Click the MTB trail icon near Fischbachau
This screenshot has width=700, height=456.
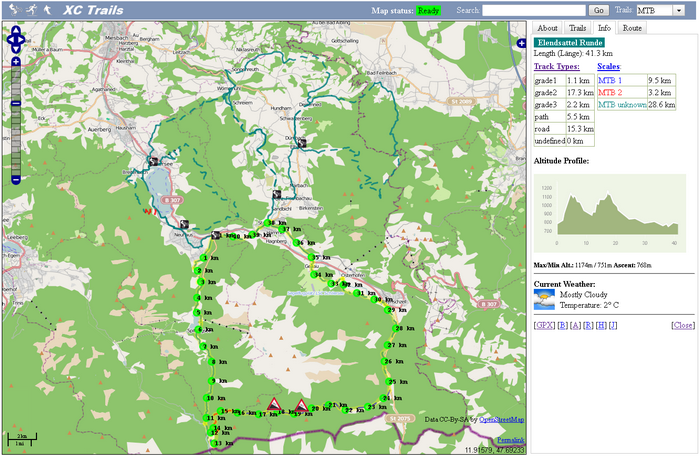tap(277, 194)
